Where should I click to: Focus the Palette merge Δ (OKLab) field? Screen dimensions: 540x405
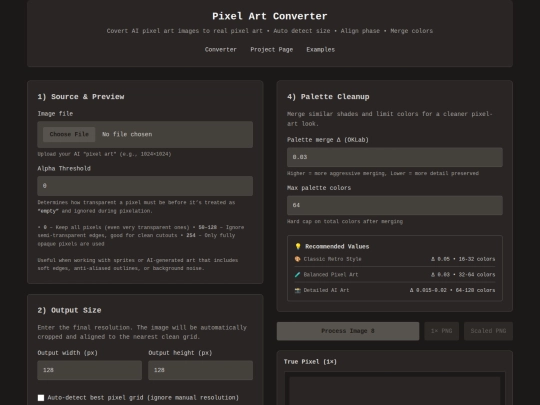tap(395, 157)
